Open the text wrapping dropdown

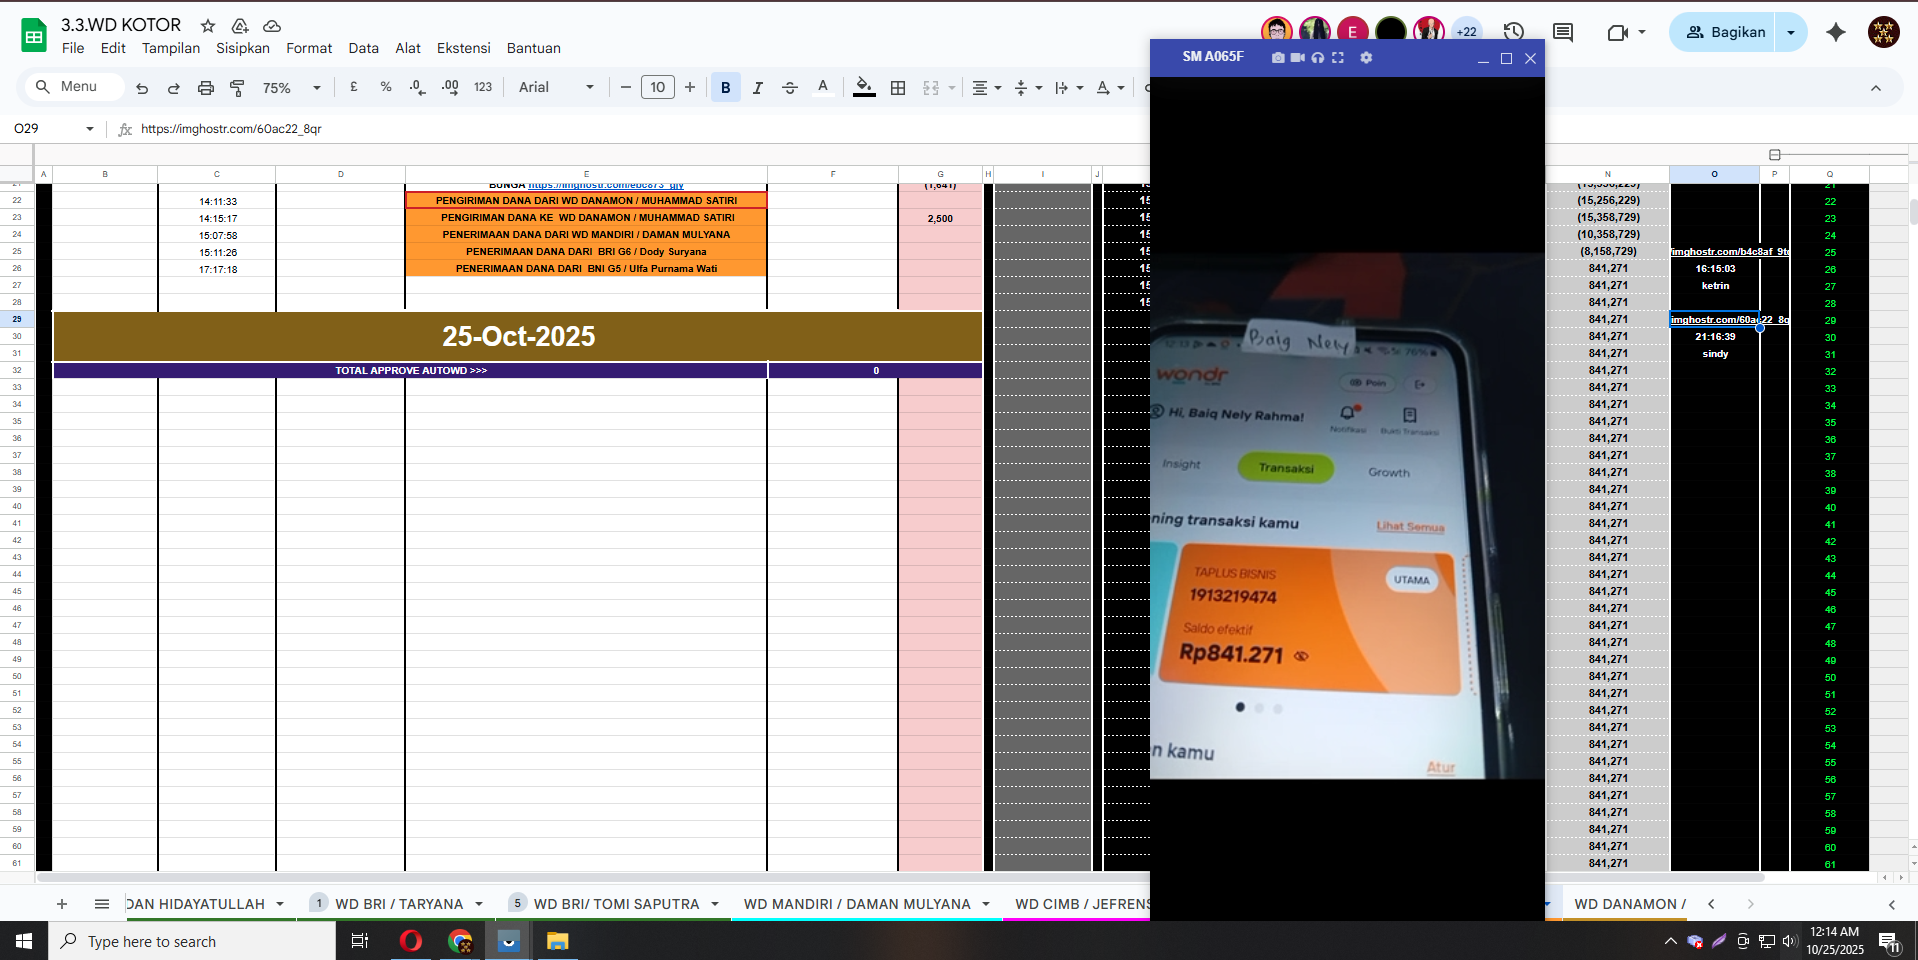1069,88
